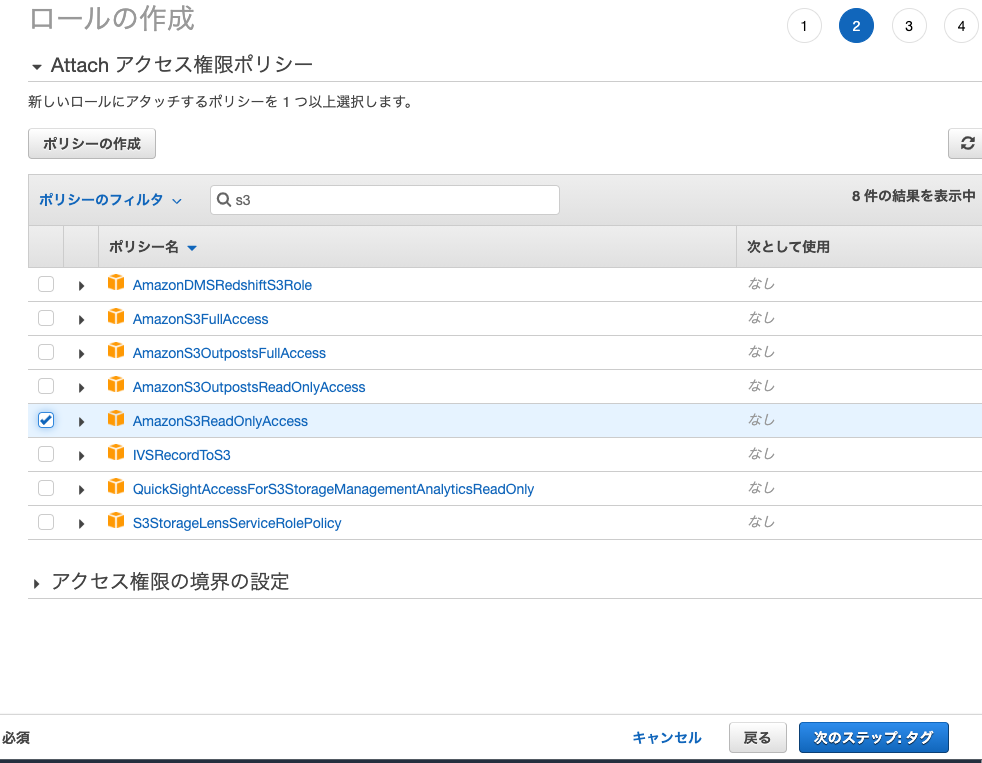The height and width of the screenshot is (763, 982).
Task: Open the AmazonS3OutpostsReadOnlyAccess policy link
Action: pyautogui.click(x=249, y=387)
